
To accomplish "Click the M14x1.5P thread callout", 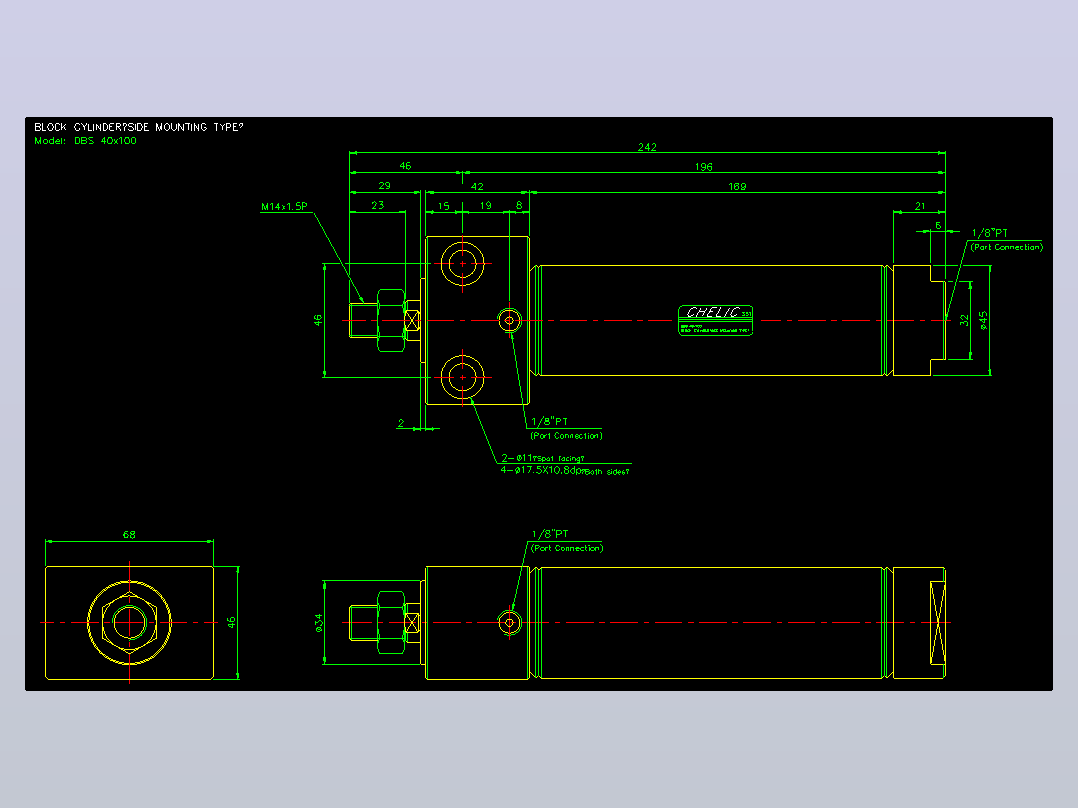I will point(284,206).
